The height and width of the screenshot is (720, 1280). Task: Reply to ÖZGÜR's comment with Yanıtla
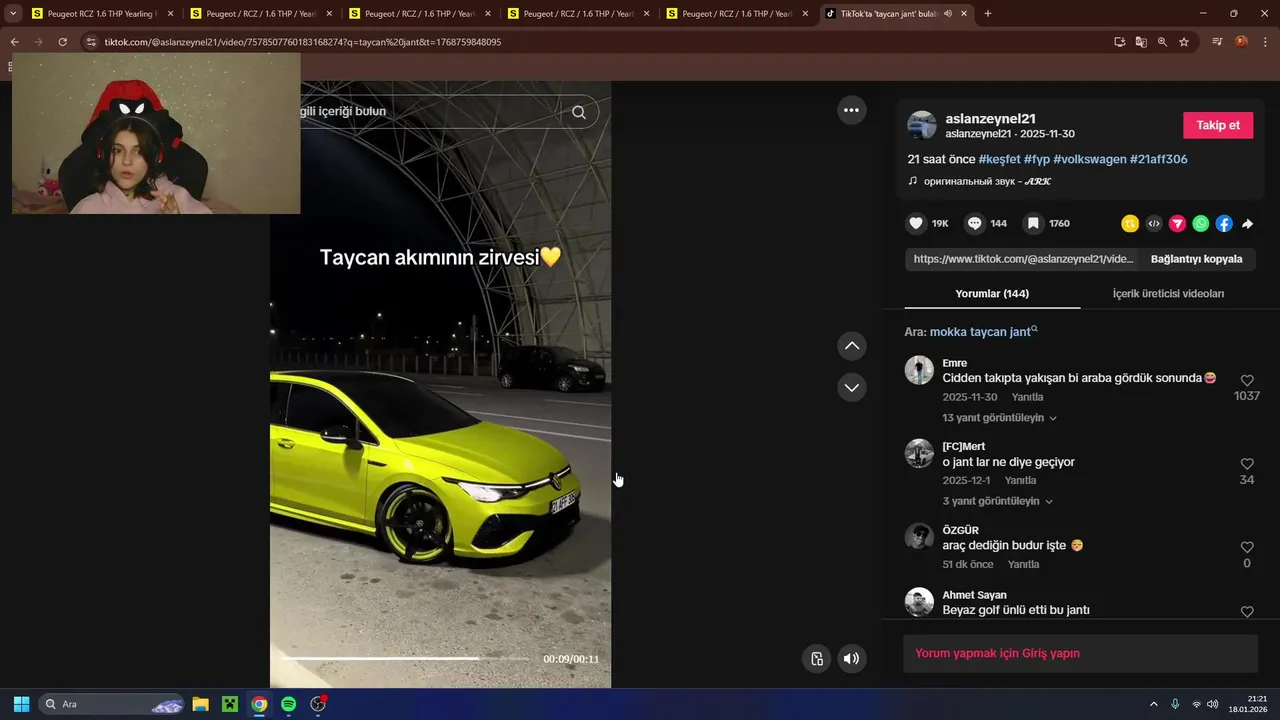(1023, 564)
